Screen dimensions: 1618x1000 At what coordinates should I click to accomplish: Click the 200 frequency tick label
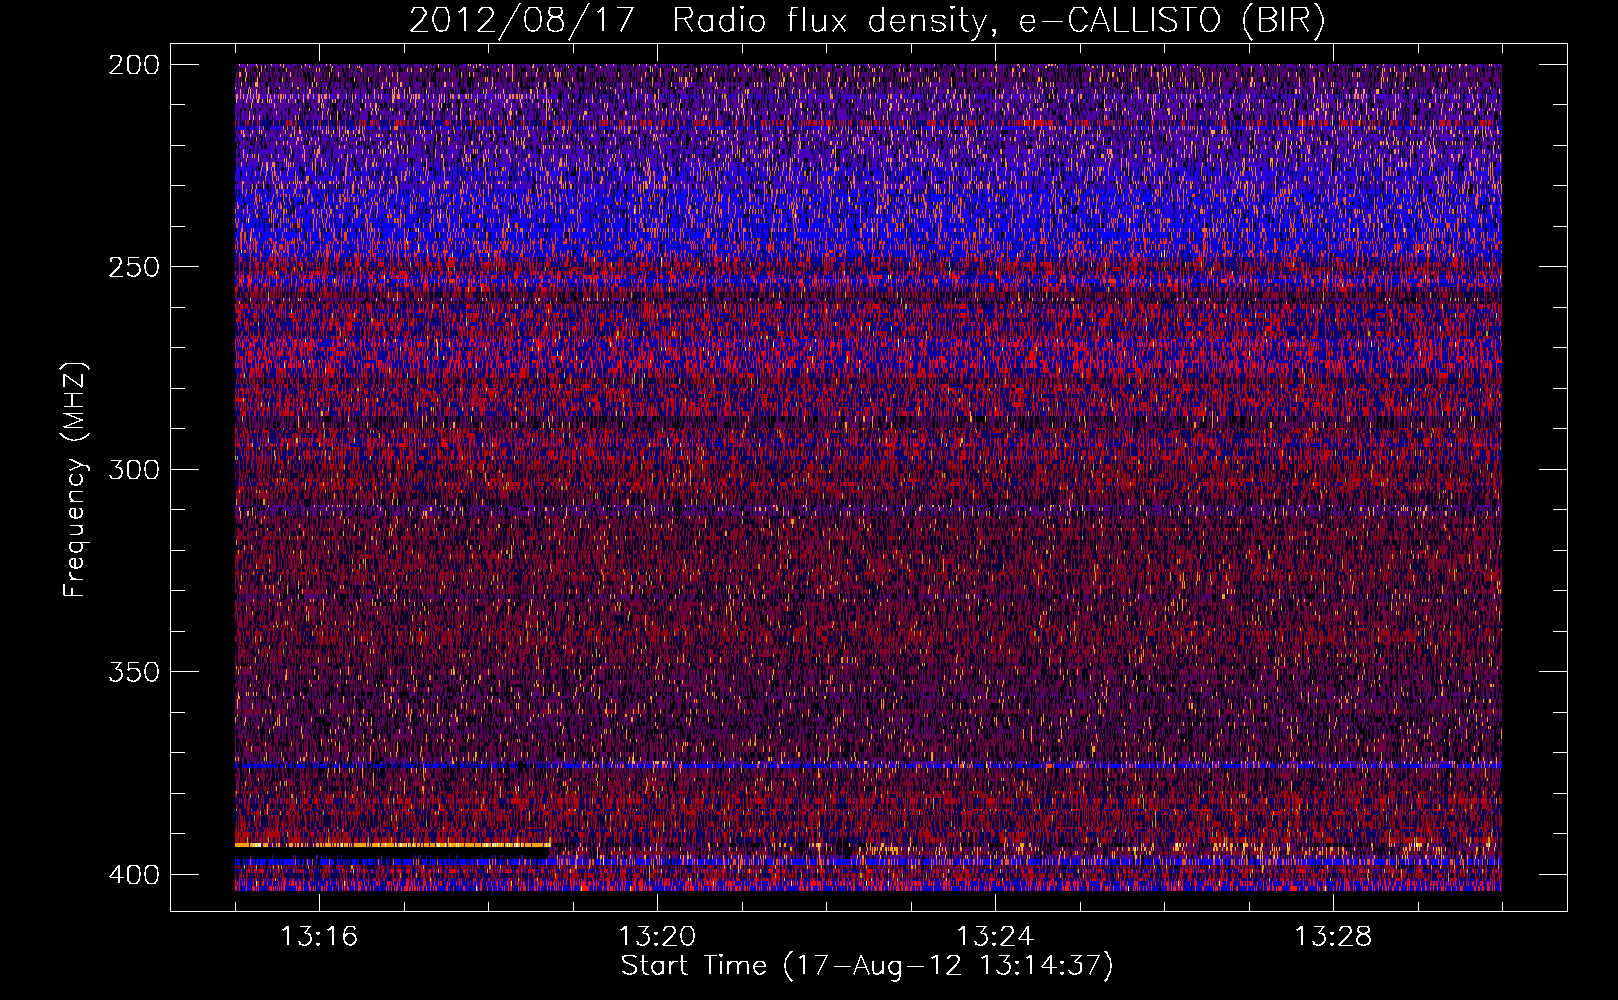pyautogui.click(x=133, y=65)
